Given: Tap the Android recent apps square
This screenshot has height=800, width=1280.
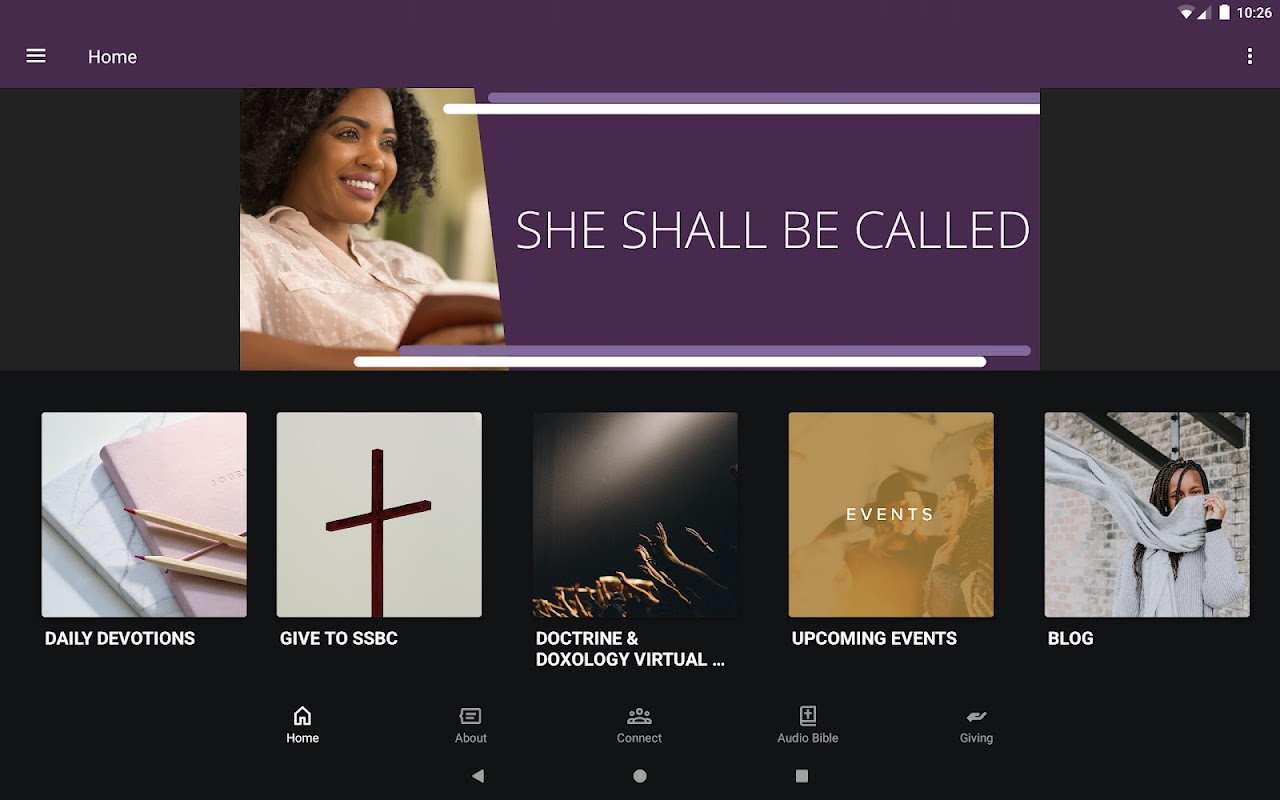Looking at the screenshot, I should pyautogui.click(x=801, y=776).
